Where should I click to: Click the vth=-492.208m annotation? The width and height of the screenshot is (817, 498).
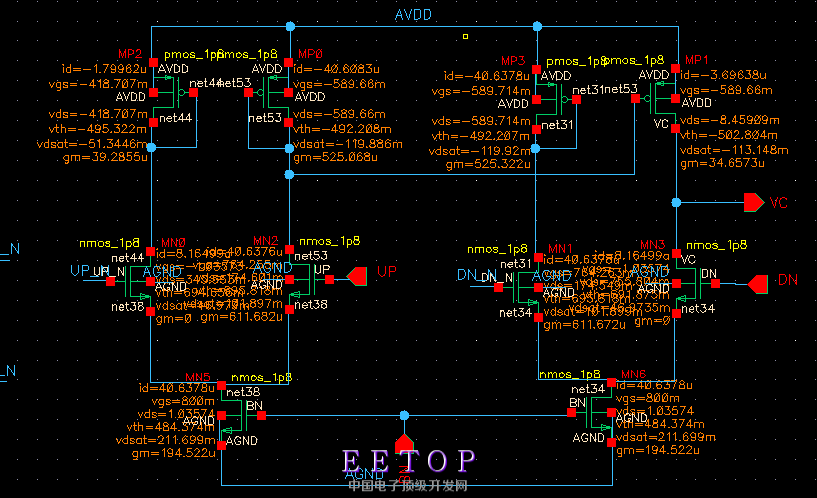tap(342, 129)
